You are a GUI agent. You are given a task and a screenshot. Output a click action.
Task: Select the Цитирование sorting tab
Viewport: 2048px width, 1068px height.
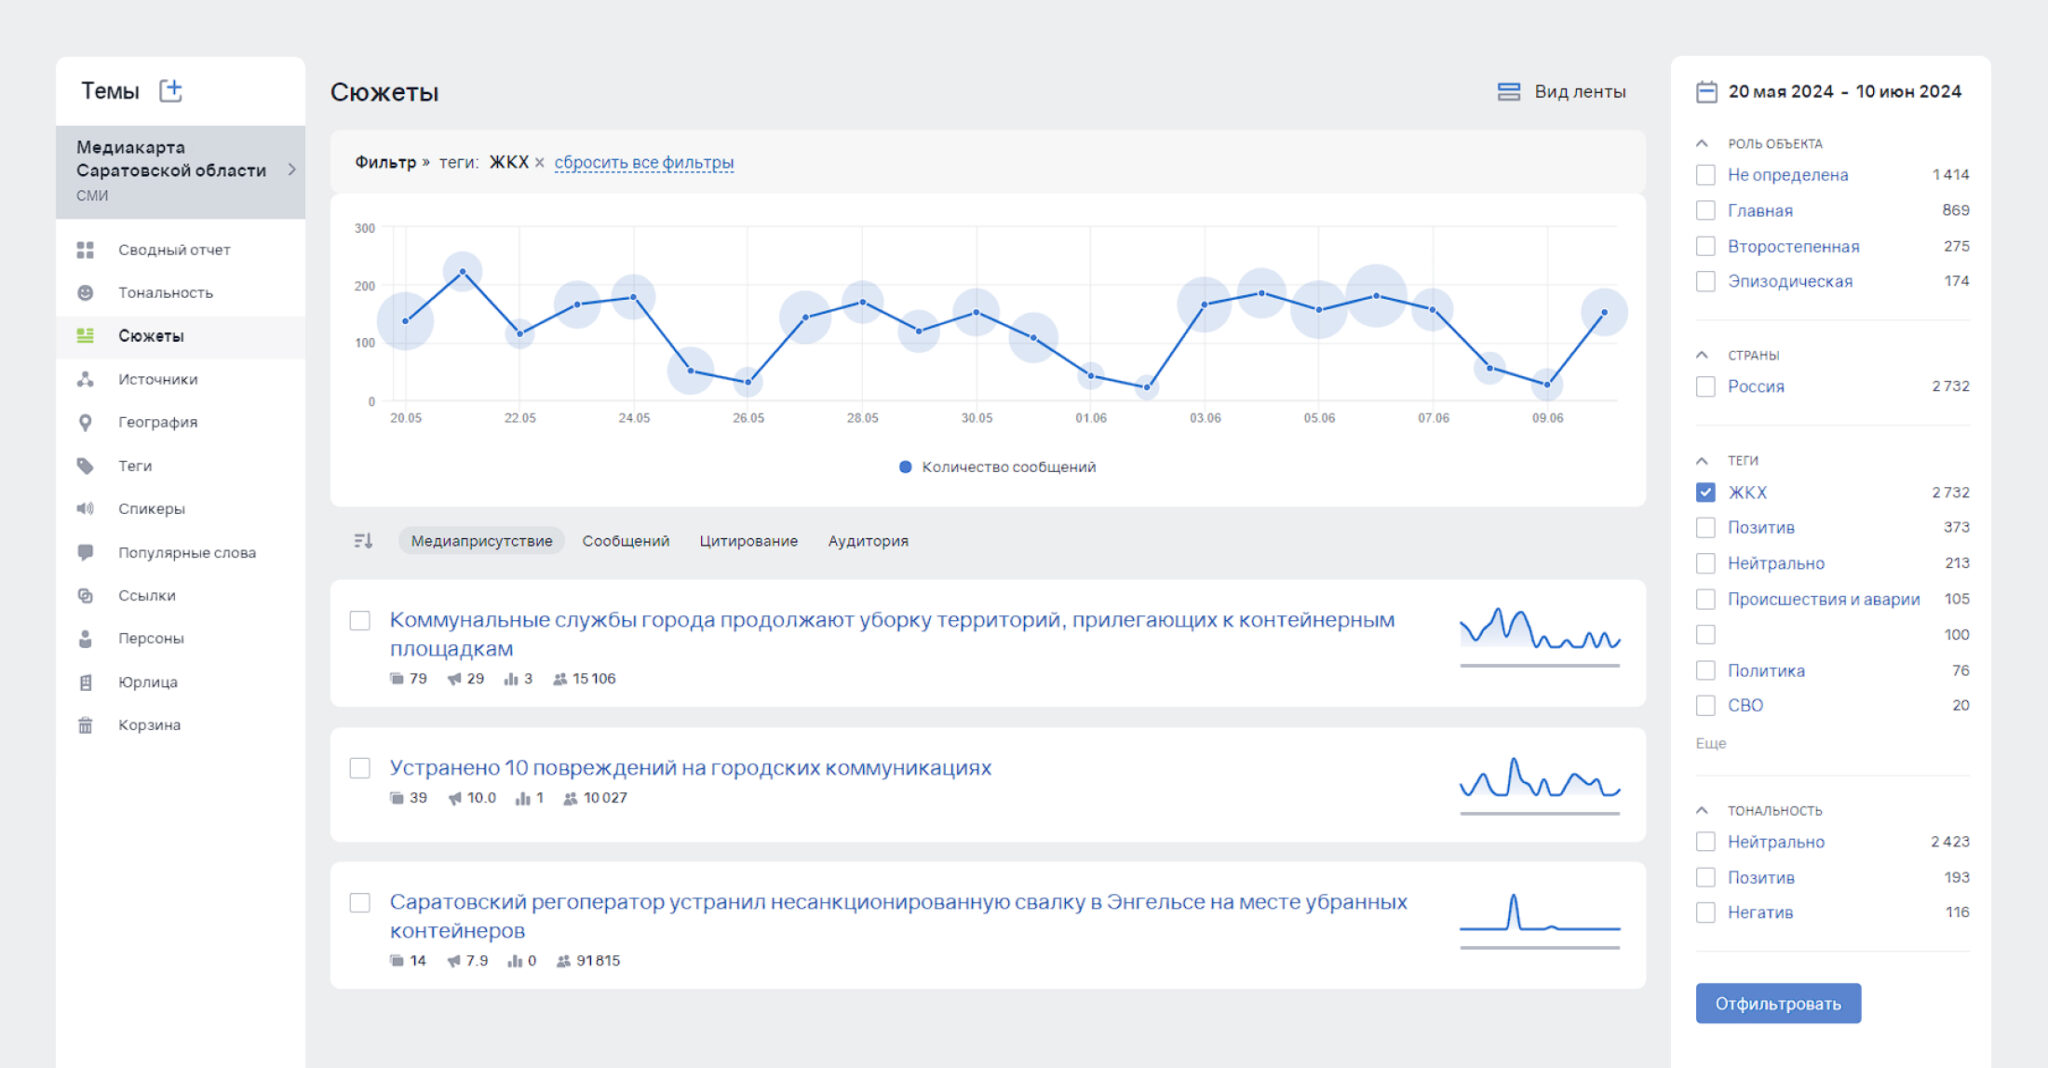tap(748, 541)
